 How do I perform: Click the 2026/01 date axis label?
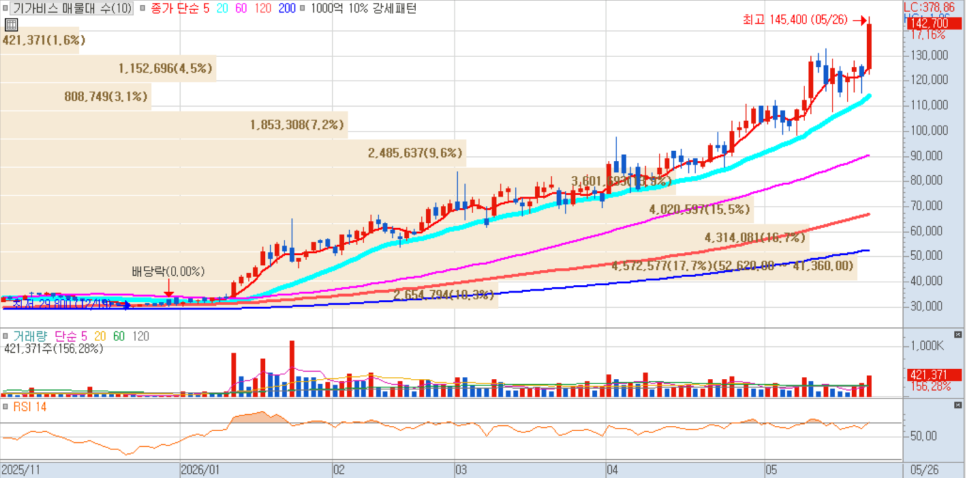coord(200,470)
